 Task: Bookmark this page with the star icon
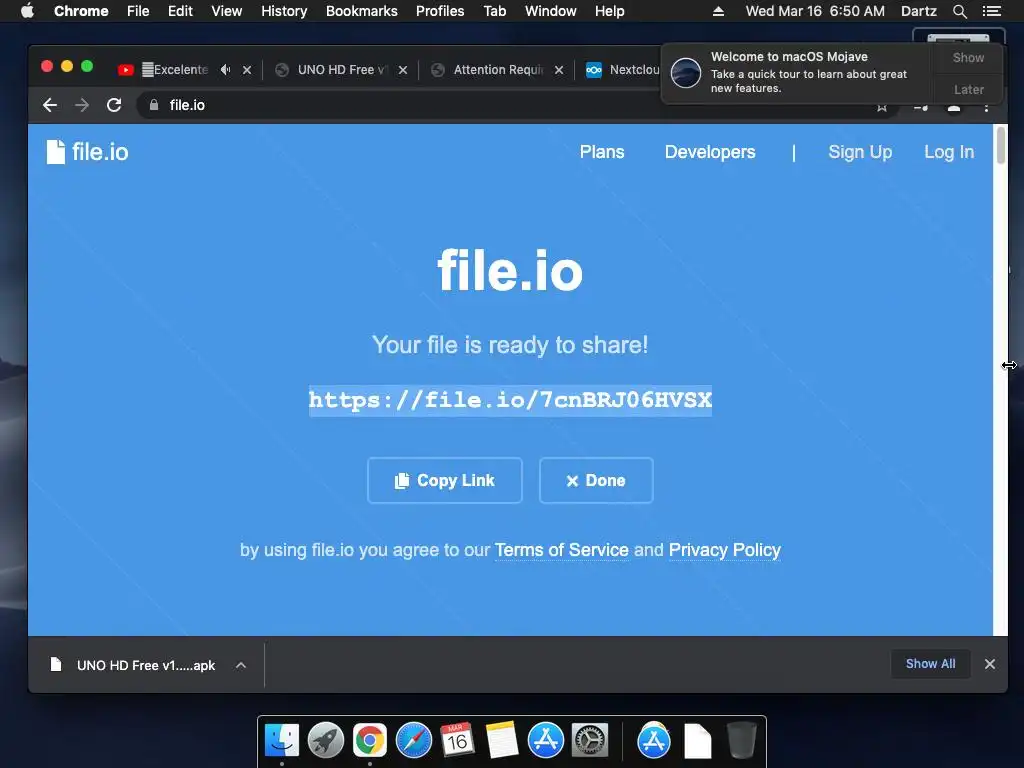click(882, 107)
